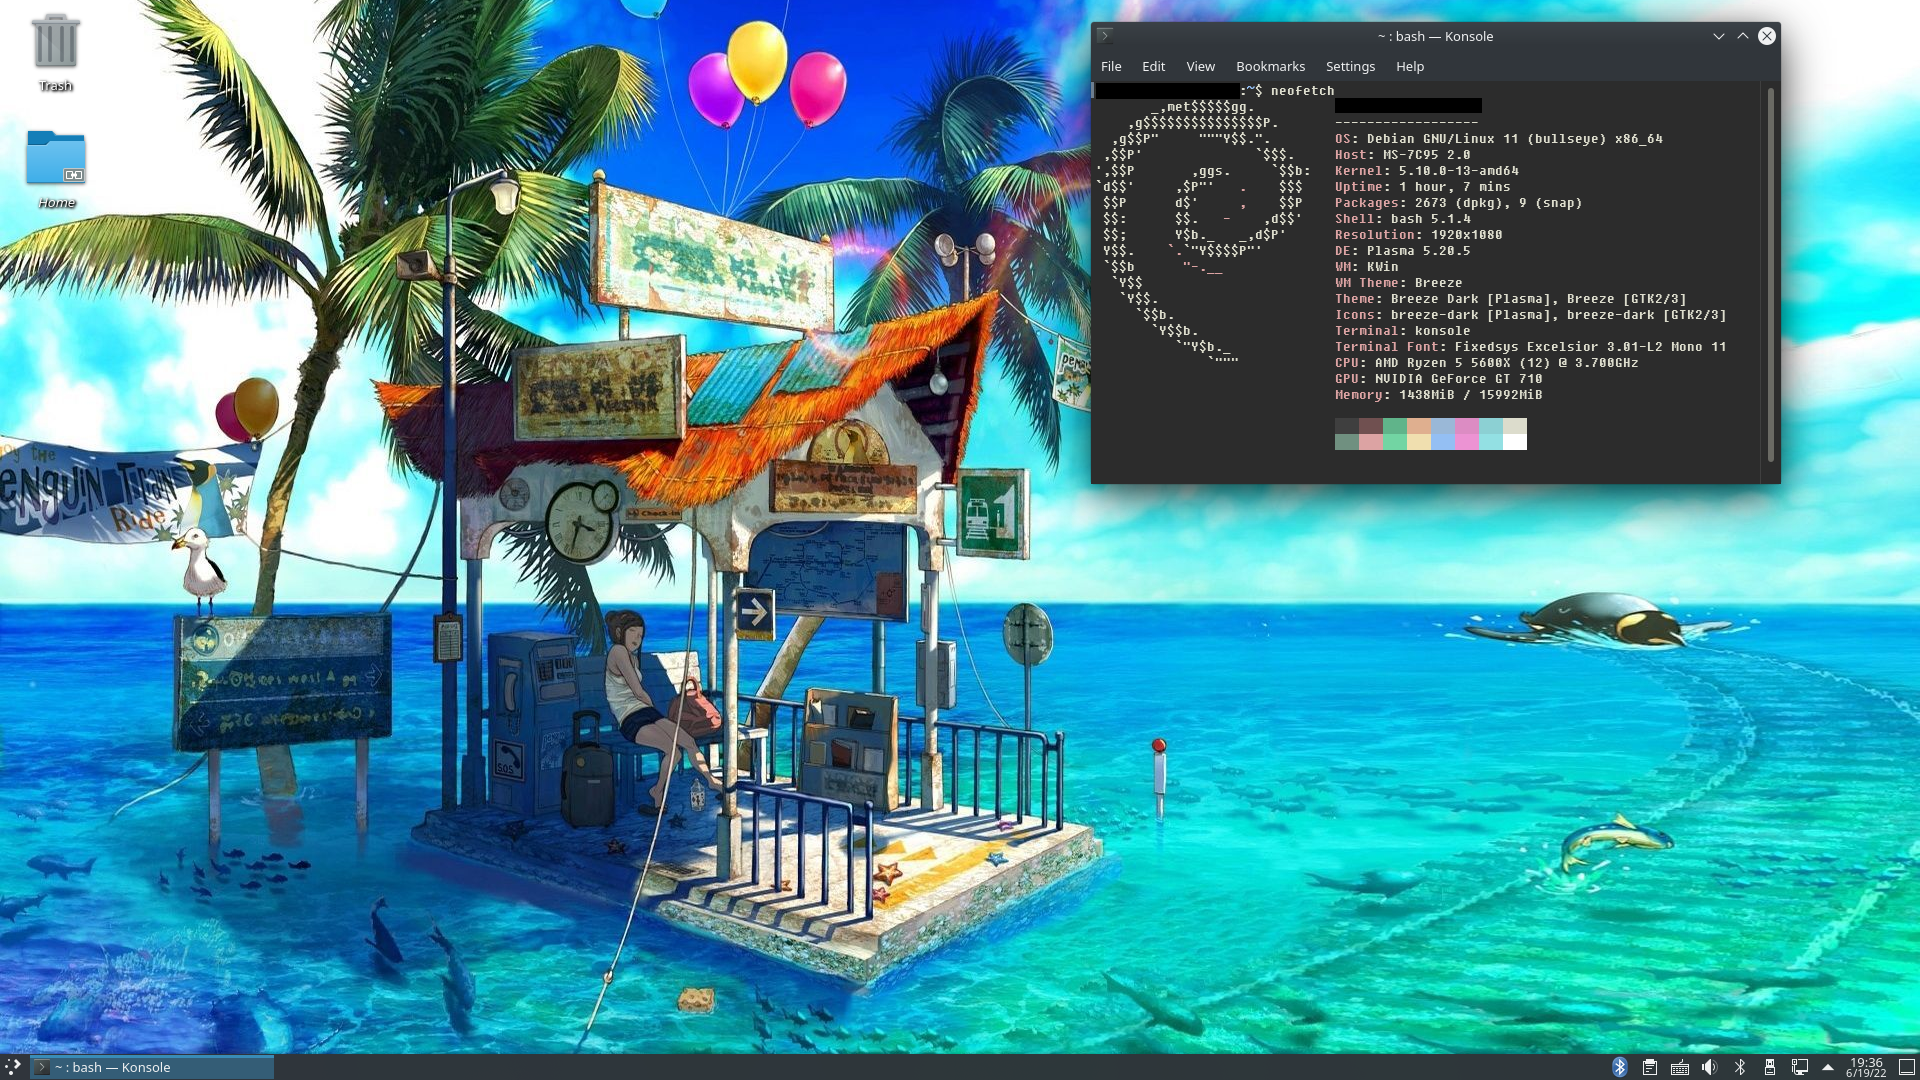This screenshot has width=1920, height=1080.
Task: Mute audio via the volume tray icon
Action: pos(1710,1067)
